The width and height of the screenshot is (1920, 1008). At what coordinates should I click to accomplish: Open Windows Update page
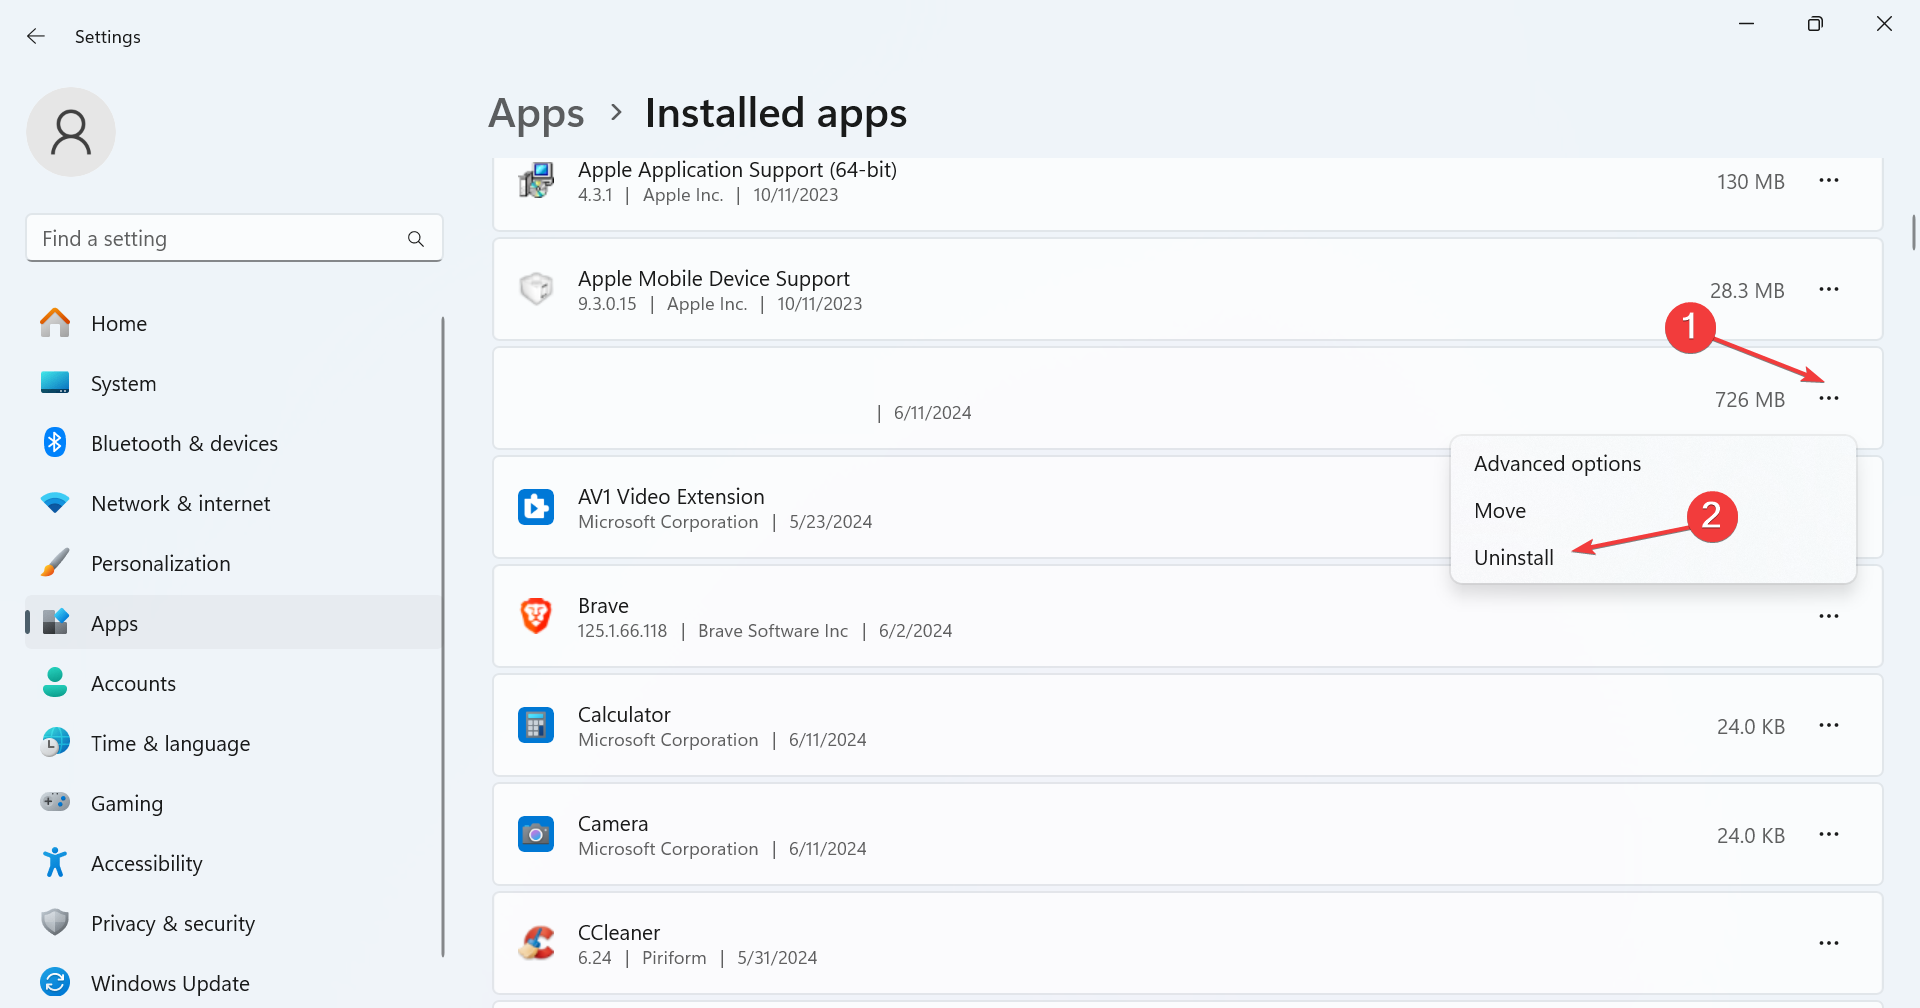click(234, 983)
